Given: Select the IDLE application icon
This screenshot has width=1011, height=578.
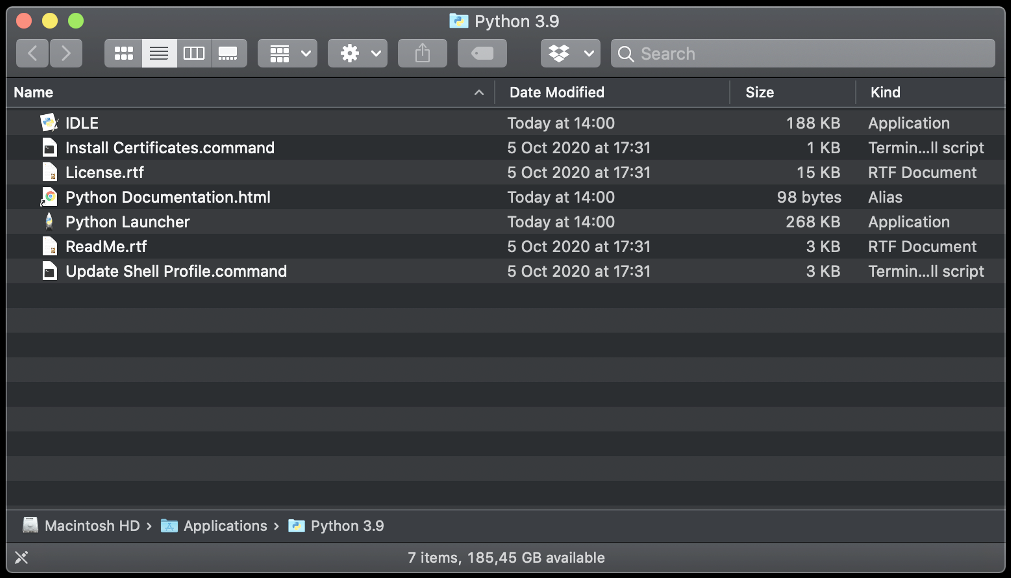Looking at the screenshot, I should pyautogui.click(x=49, y=123).
